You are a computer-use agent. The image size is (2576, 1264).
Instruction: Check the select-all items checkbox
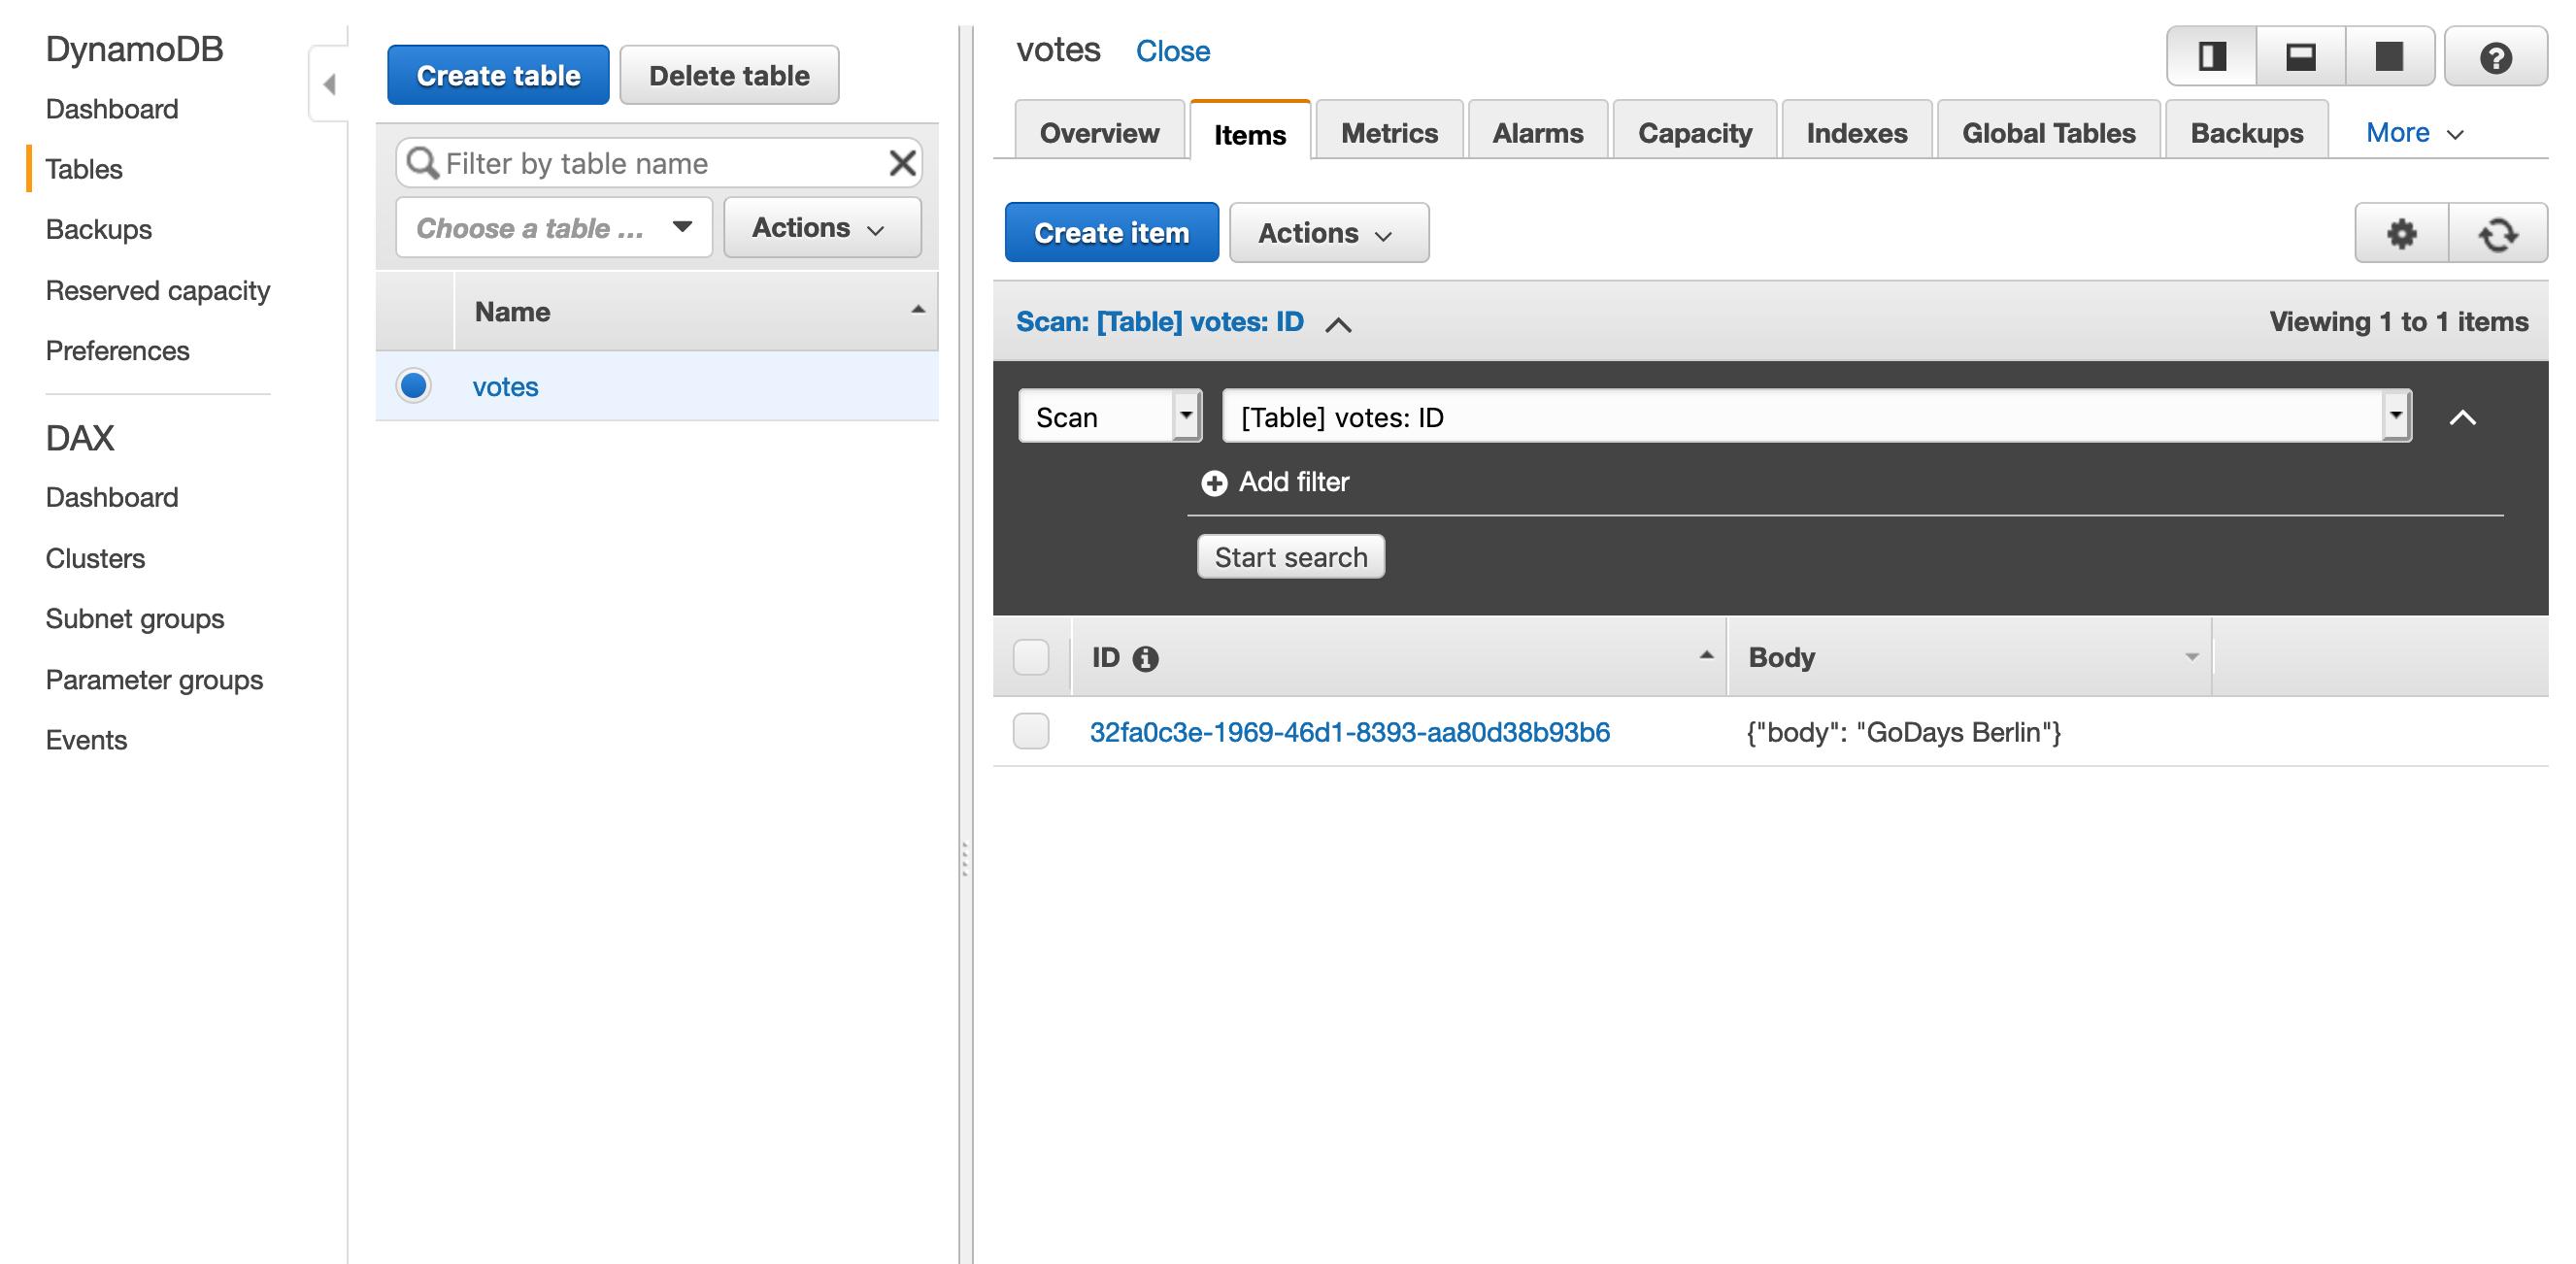(1030, 657)
